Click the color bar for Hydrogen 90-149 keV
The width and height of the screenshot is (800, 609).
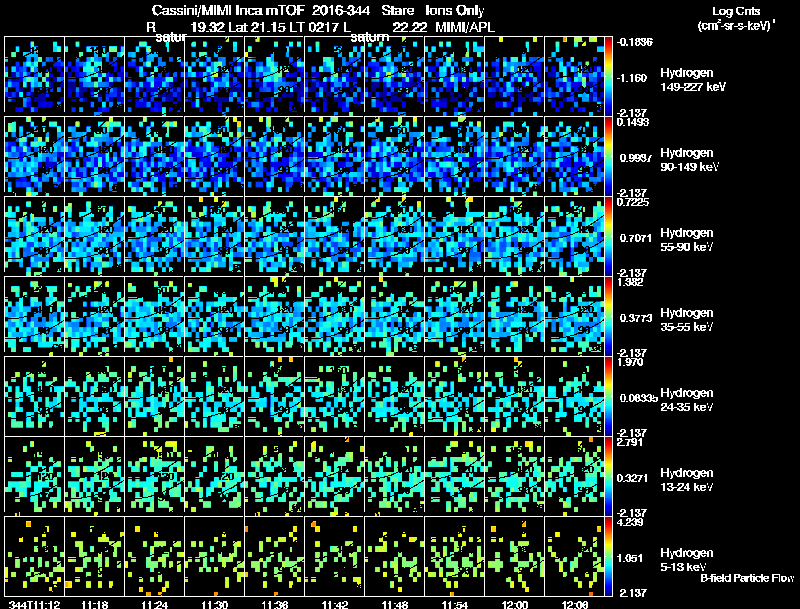(608, 155)
